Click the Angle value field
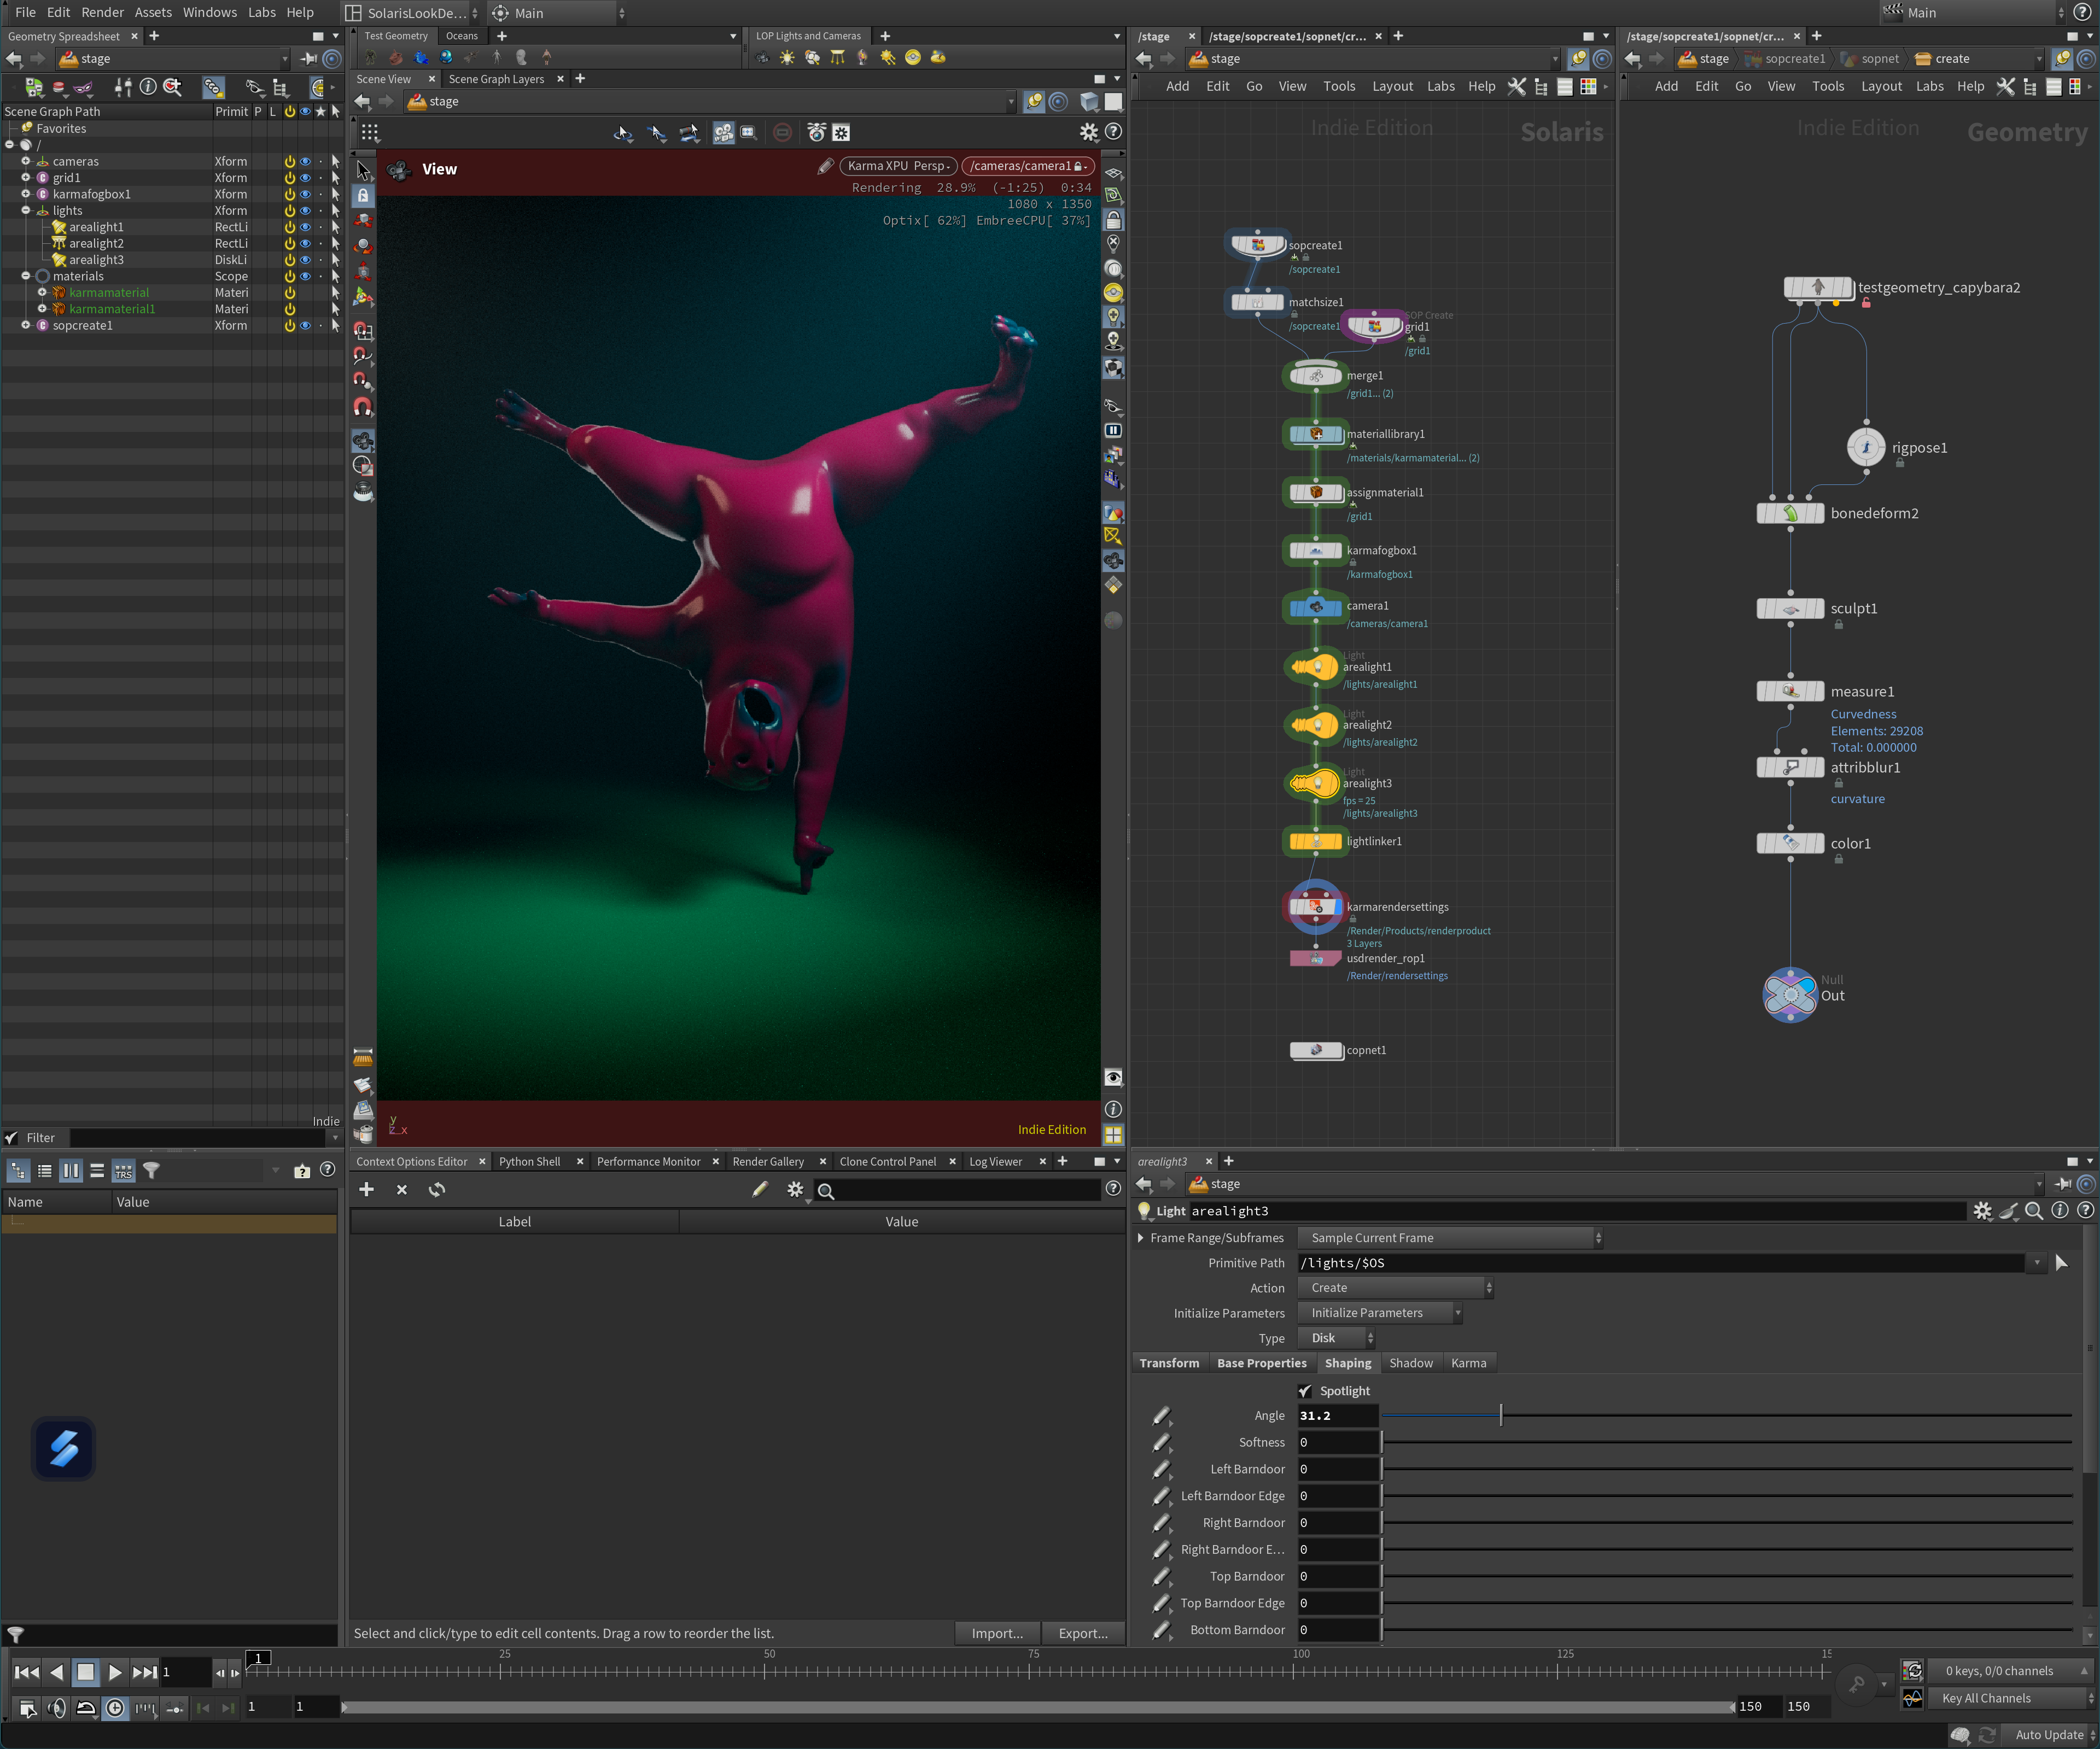2100x1749 pixels. pos(1338,1416)
